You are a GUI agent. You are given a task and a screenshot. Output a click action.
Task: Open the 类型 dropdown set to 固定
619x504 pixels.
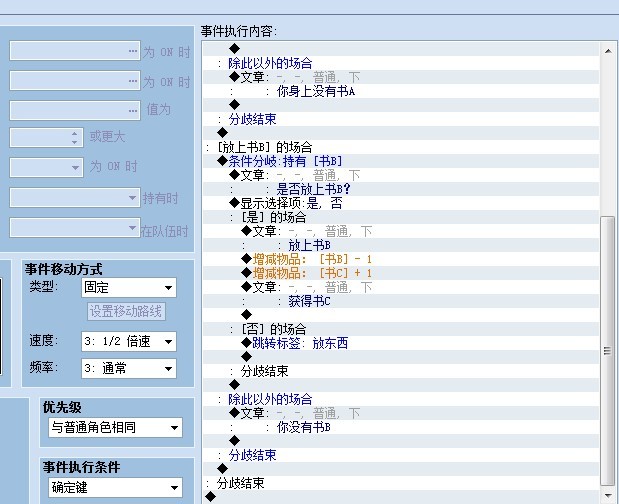pyautogui.click(x=129, y=288)
